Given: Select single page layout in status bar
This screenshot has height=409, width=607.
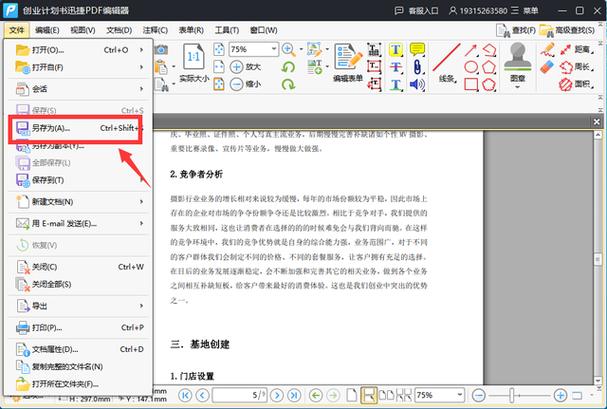Looking at the screenshot, I should pos(352,395).
